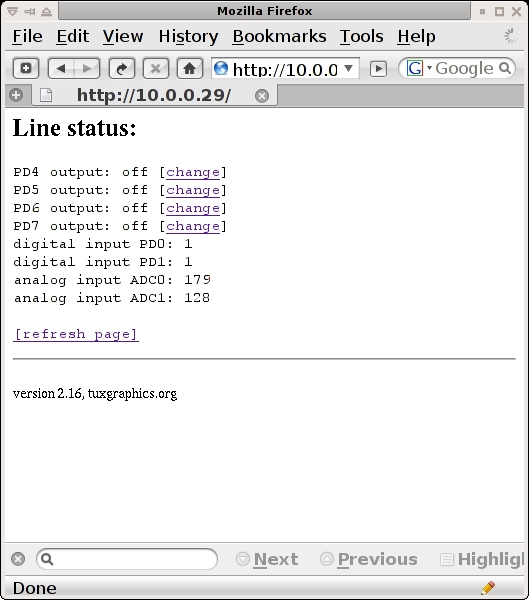Click the magnifier icon in Google search box
Viewport: 529px width, 600px height.
click(x=505, y=68)
